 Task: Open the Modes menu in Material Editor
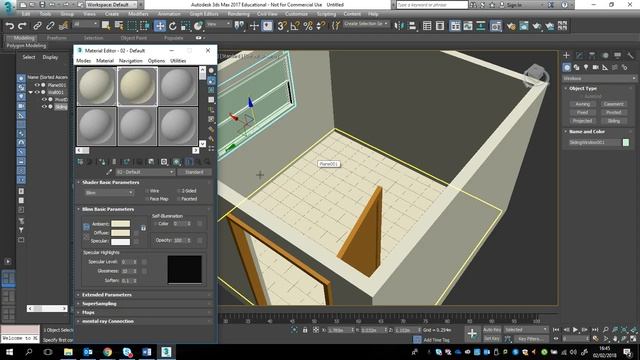tap(84, 61)
